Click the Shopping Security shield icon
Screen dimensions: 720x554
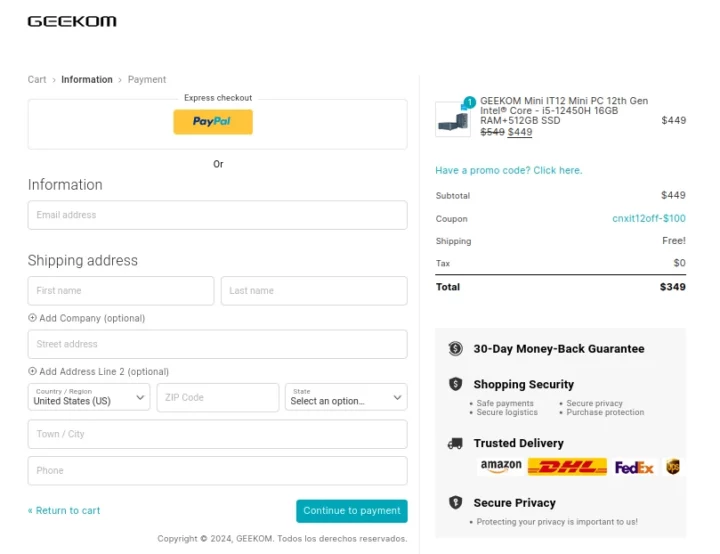point(456,384)
